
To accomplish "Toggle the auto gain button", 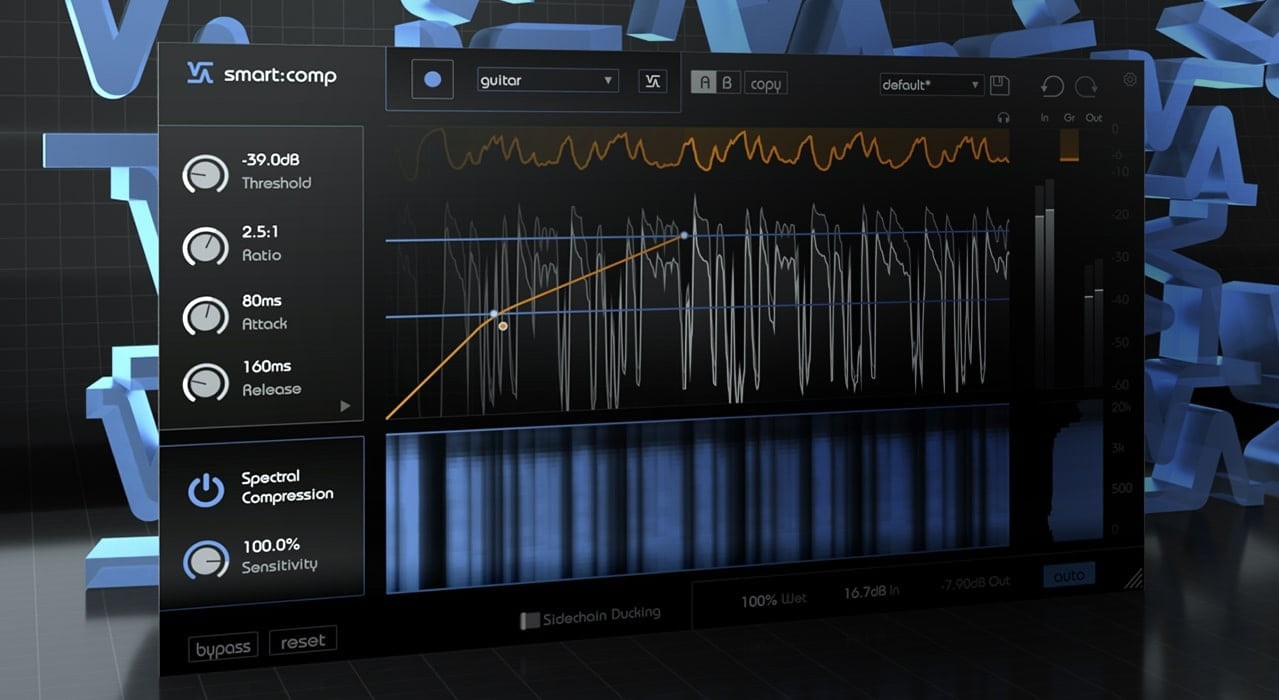I will tap(1068, 576).
